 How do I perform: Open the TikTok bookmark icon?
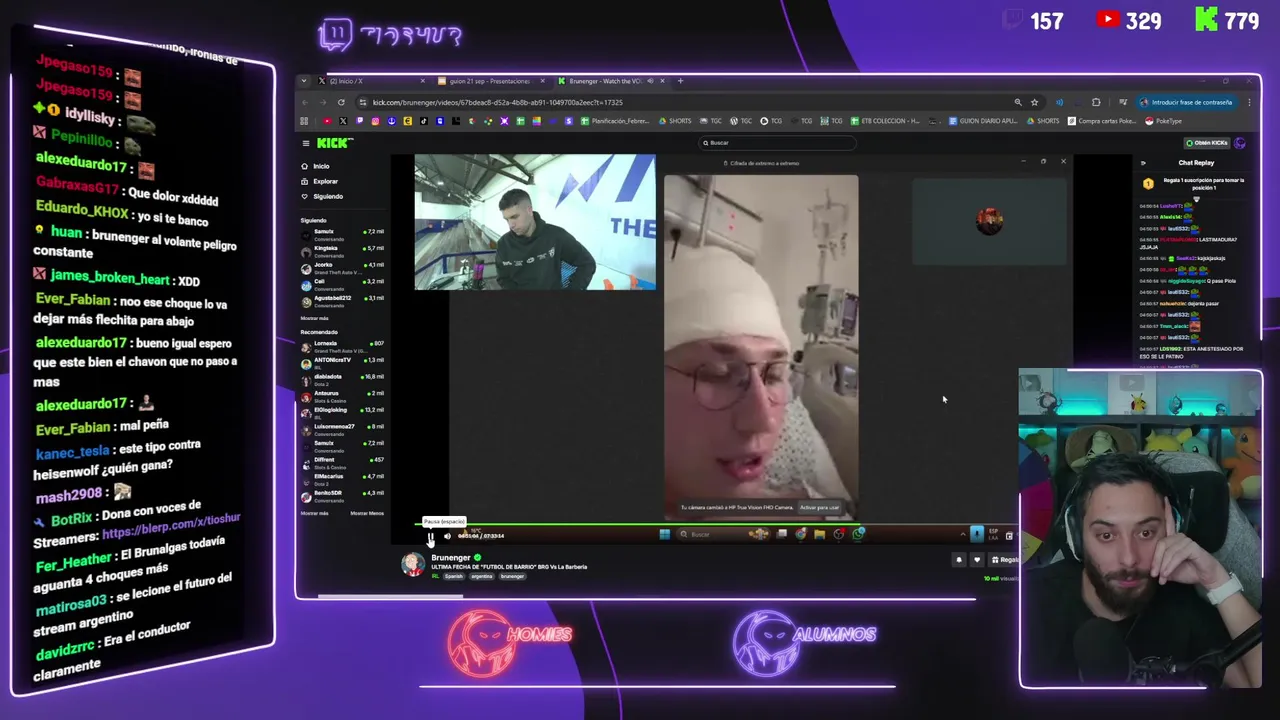click(424, 121)
